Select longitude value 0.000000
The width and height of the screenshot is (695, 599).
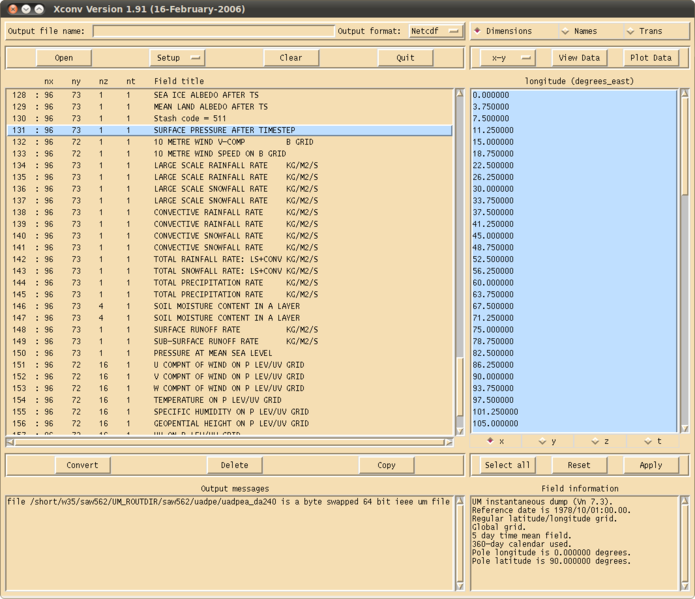574,95
